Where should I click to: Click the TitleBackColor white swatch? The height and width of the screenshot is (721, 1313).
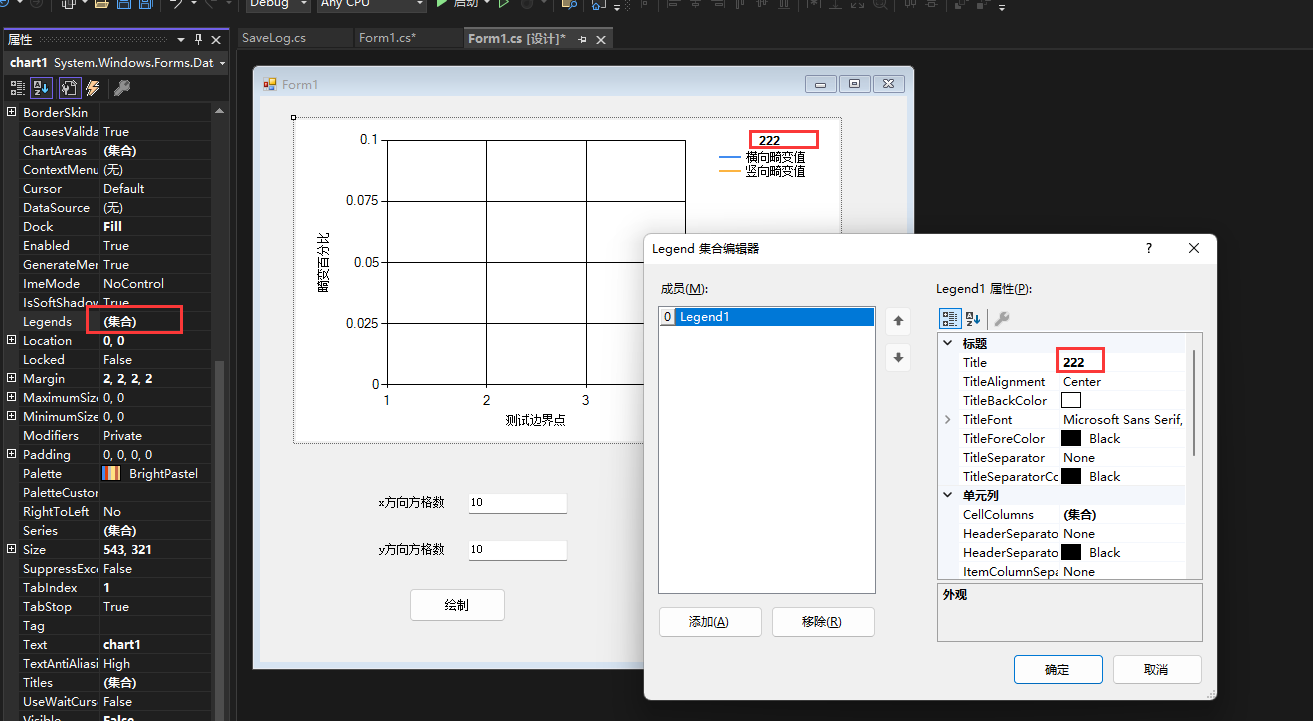pyautogui.click(x=1071, y=400)
